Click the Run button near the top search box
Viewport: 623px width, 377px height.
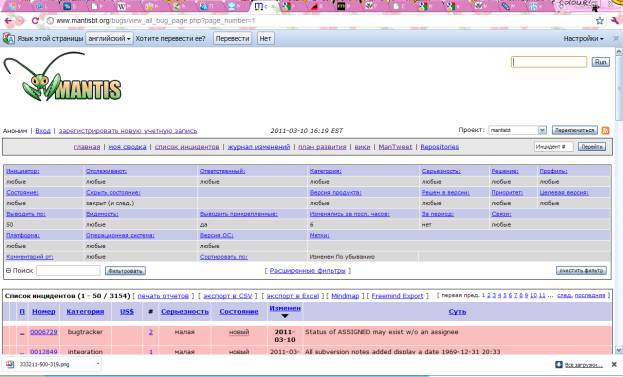600,62
